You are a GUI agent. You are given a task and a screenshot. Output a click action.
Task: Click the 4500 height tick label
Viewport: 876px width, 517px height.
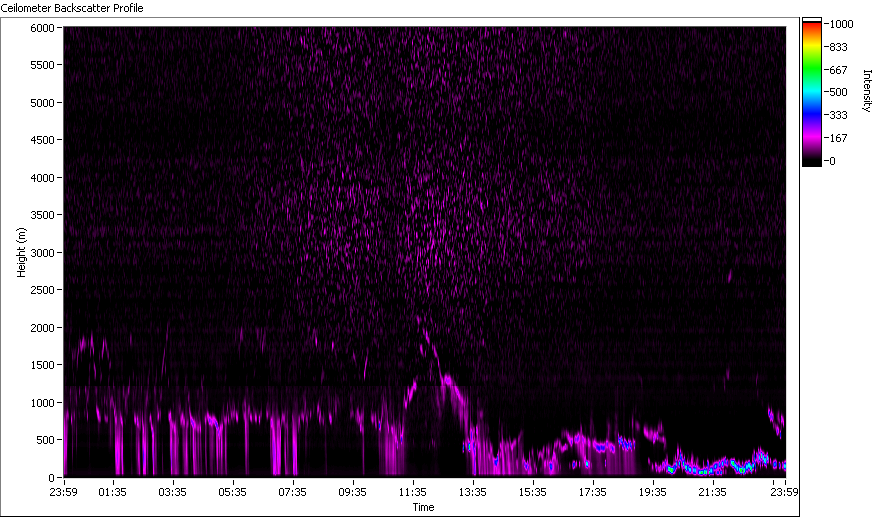42,140
